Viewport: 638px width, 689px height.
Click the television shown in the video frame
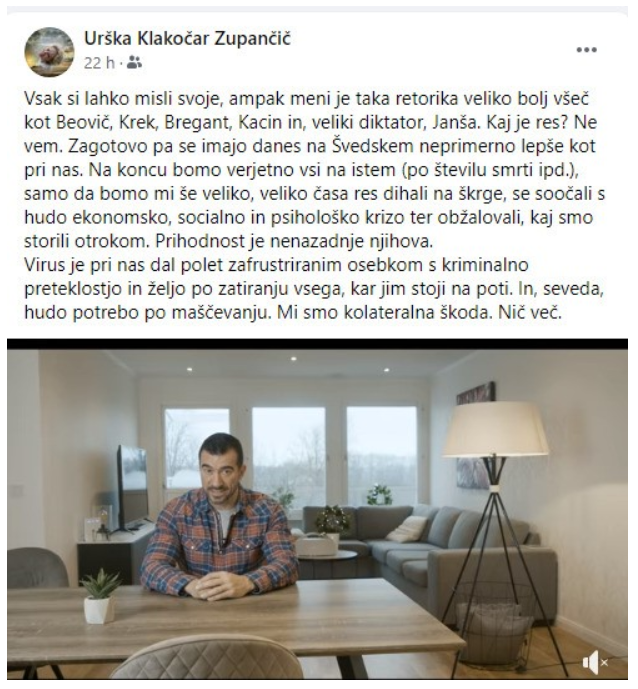pos(131,487)
